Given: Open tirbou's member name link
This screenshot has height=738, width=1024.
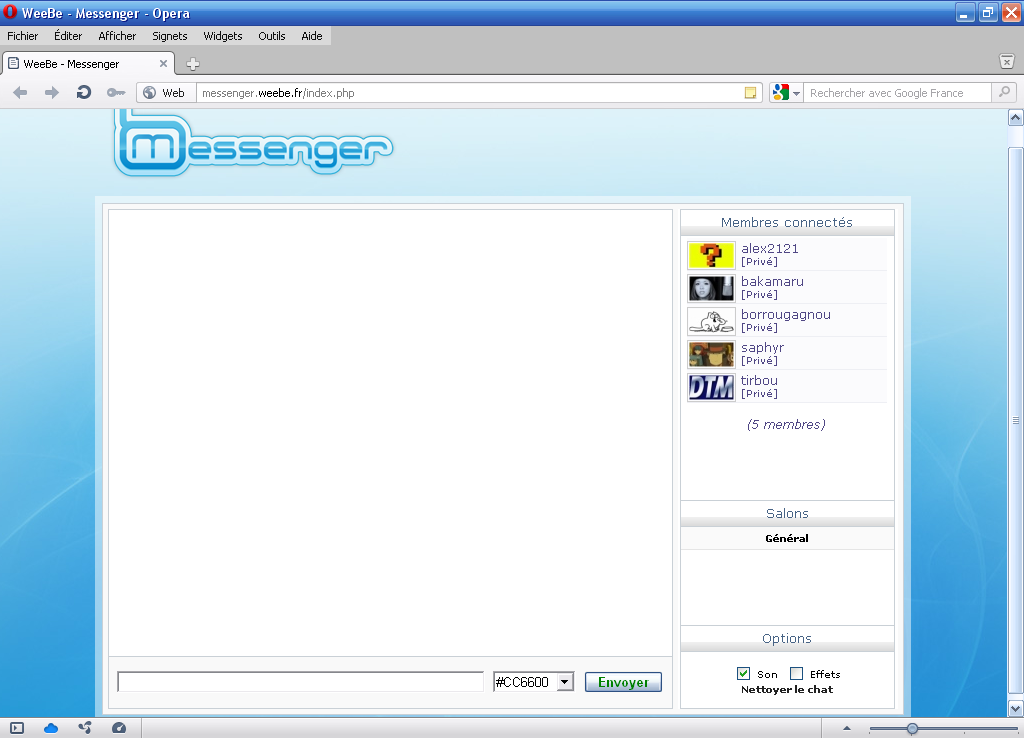Looking at the screenshot, I should tap(759, 380).
